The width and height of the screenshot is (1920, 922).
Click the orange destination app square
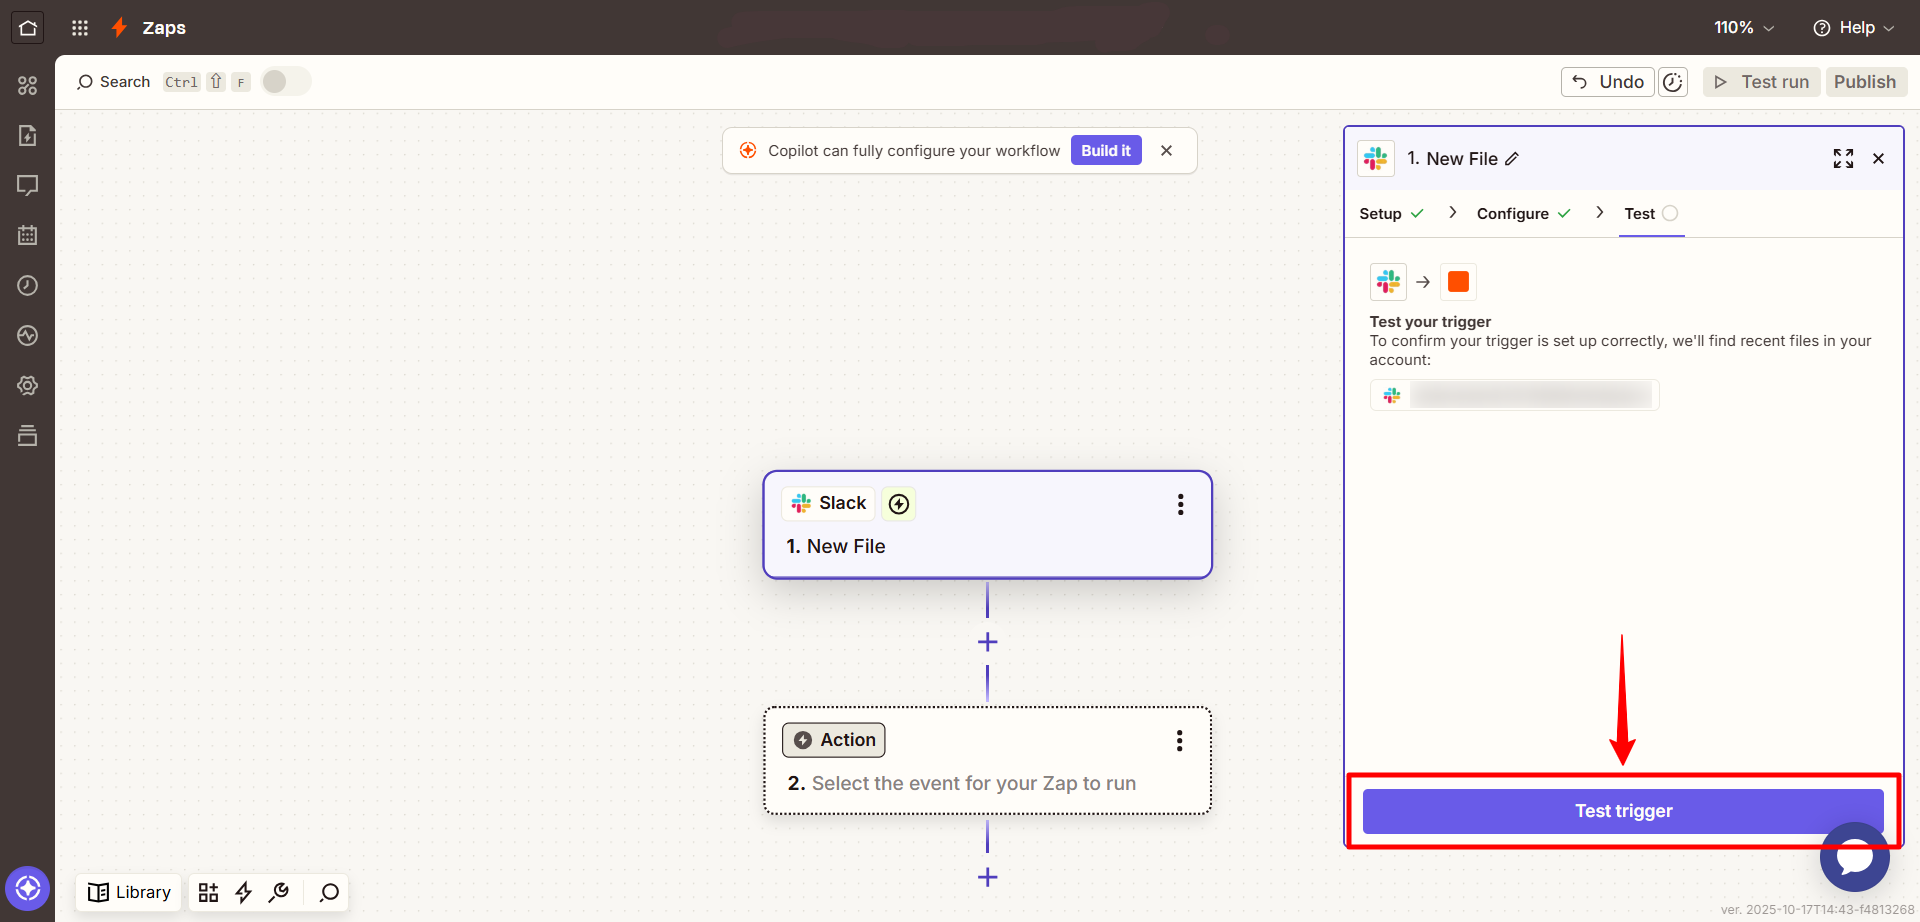(x=1458, y=282)
